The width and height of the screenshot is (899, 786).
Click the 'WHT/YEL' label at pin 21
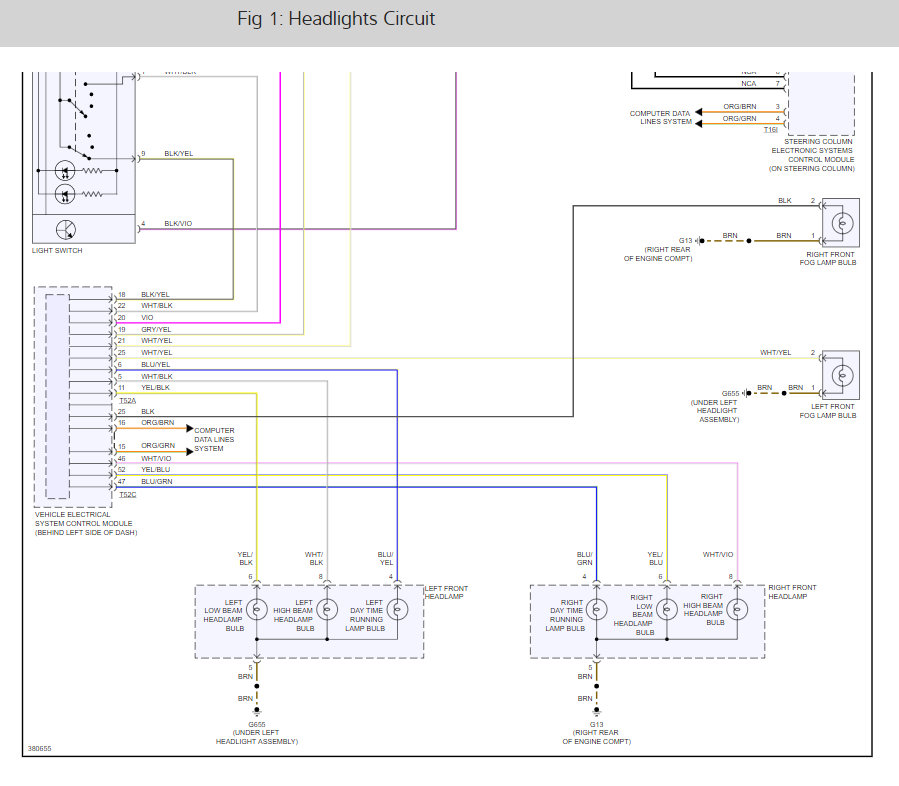click(156, 341)
